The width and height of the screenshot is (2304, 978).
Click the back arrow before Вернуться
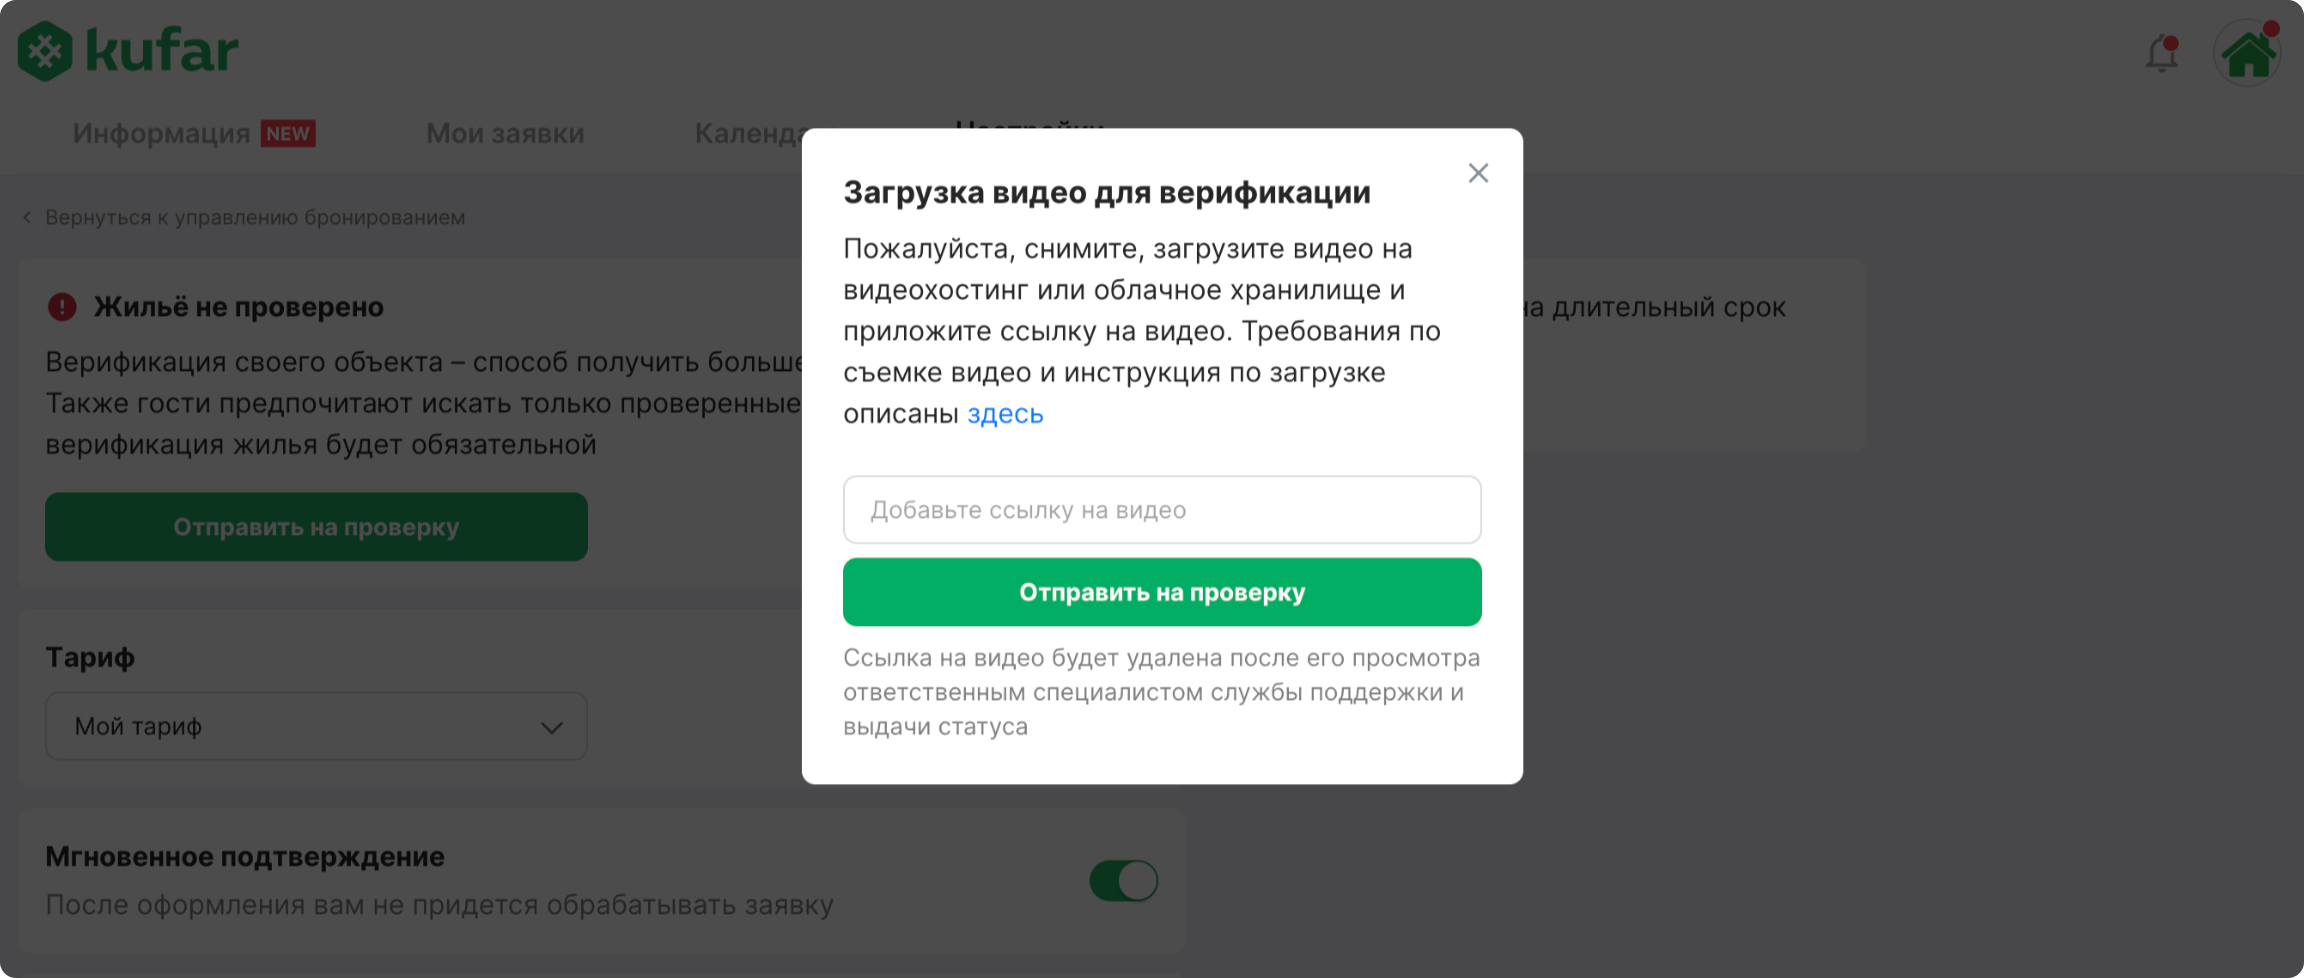click(x=27, y=217)
